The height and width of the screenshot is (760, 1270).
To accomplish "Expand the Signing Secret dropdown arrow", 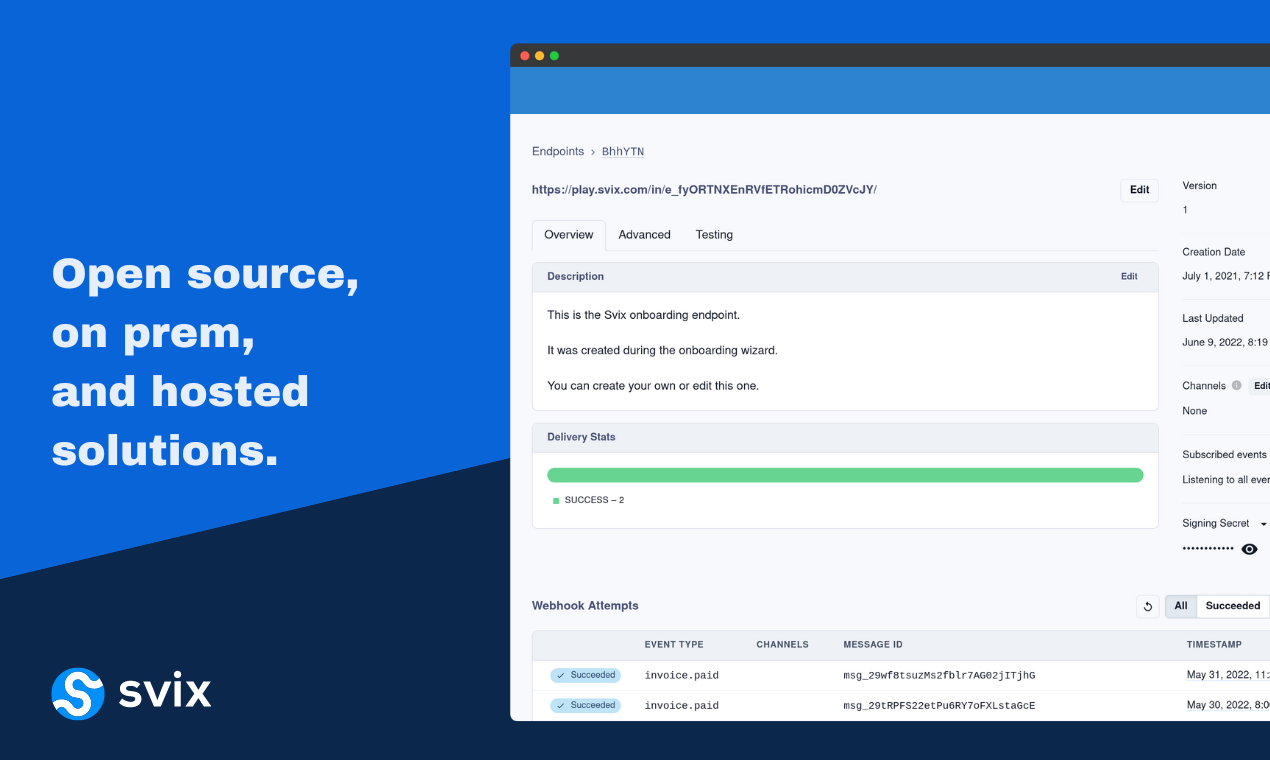I will pyautogui.click(x=1263, y=524).
